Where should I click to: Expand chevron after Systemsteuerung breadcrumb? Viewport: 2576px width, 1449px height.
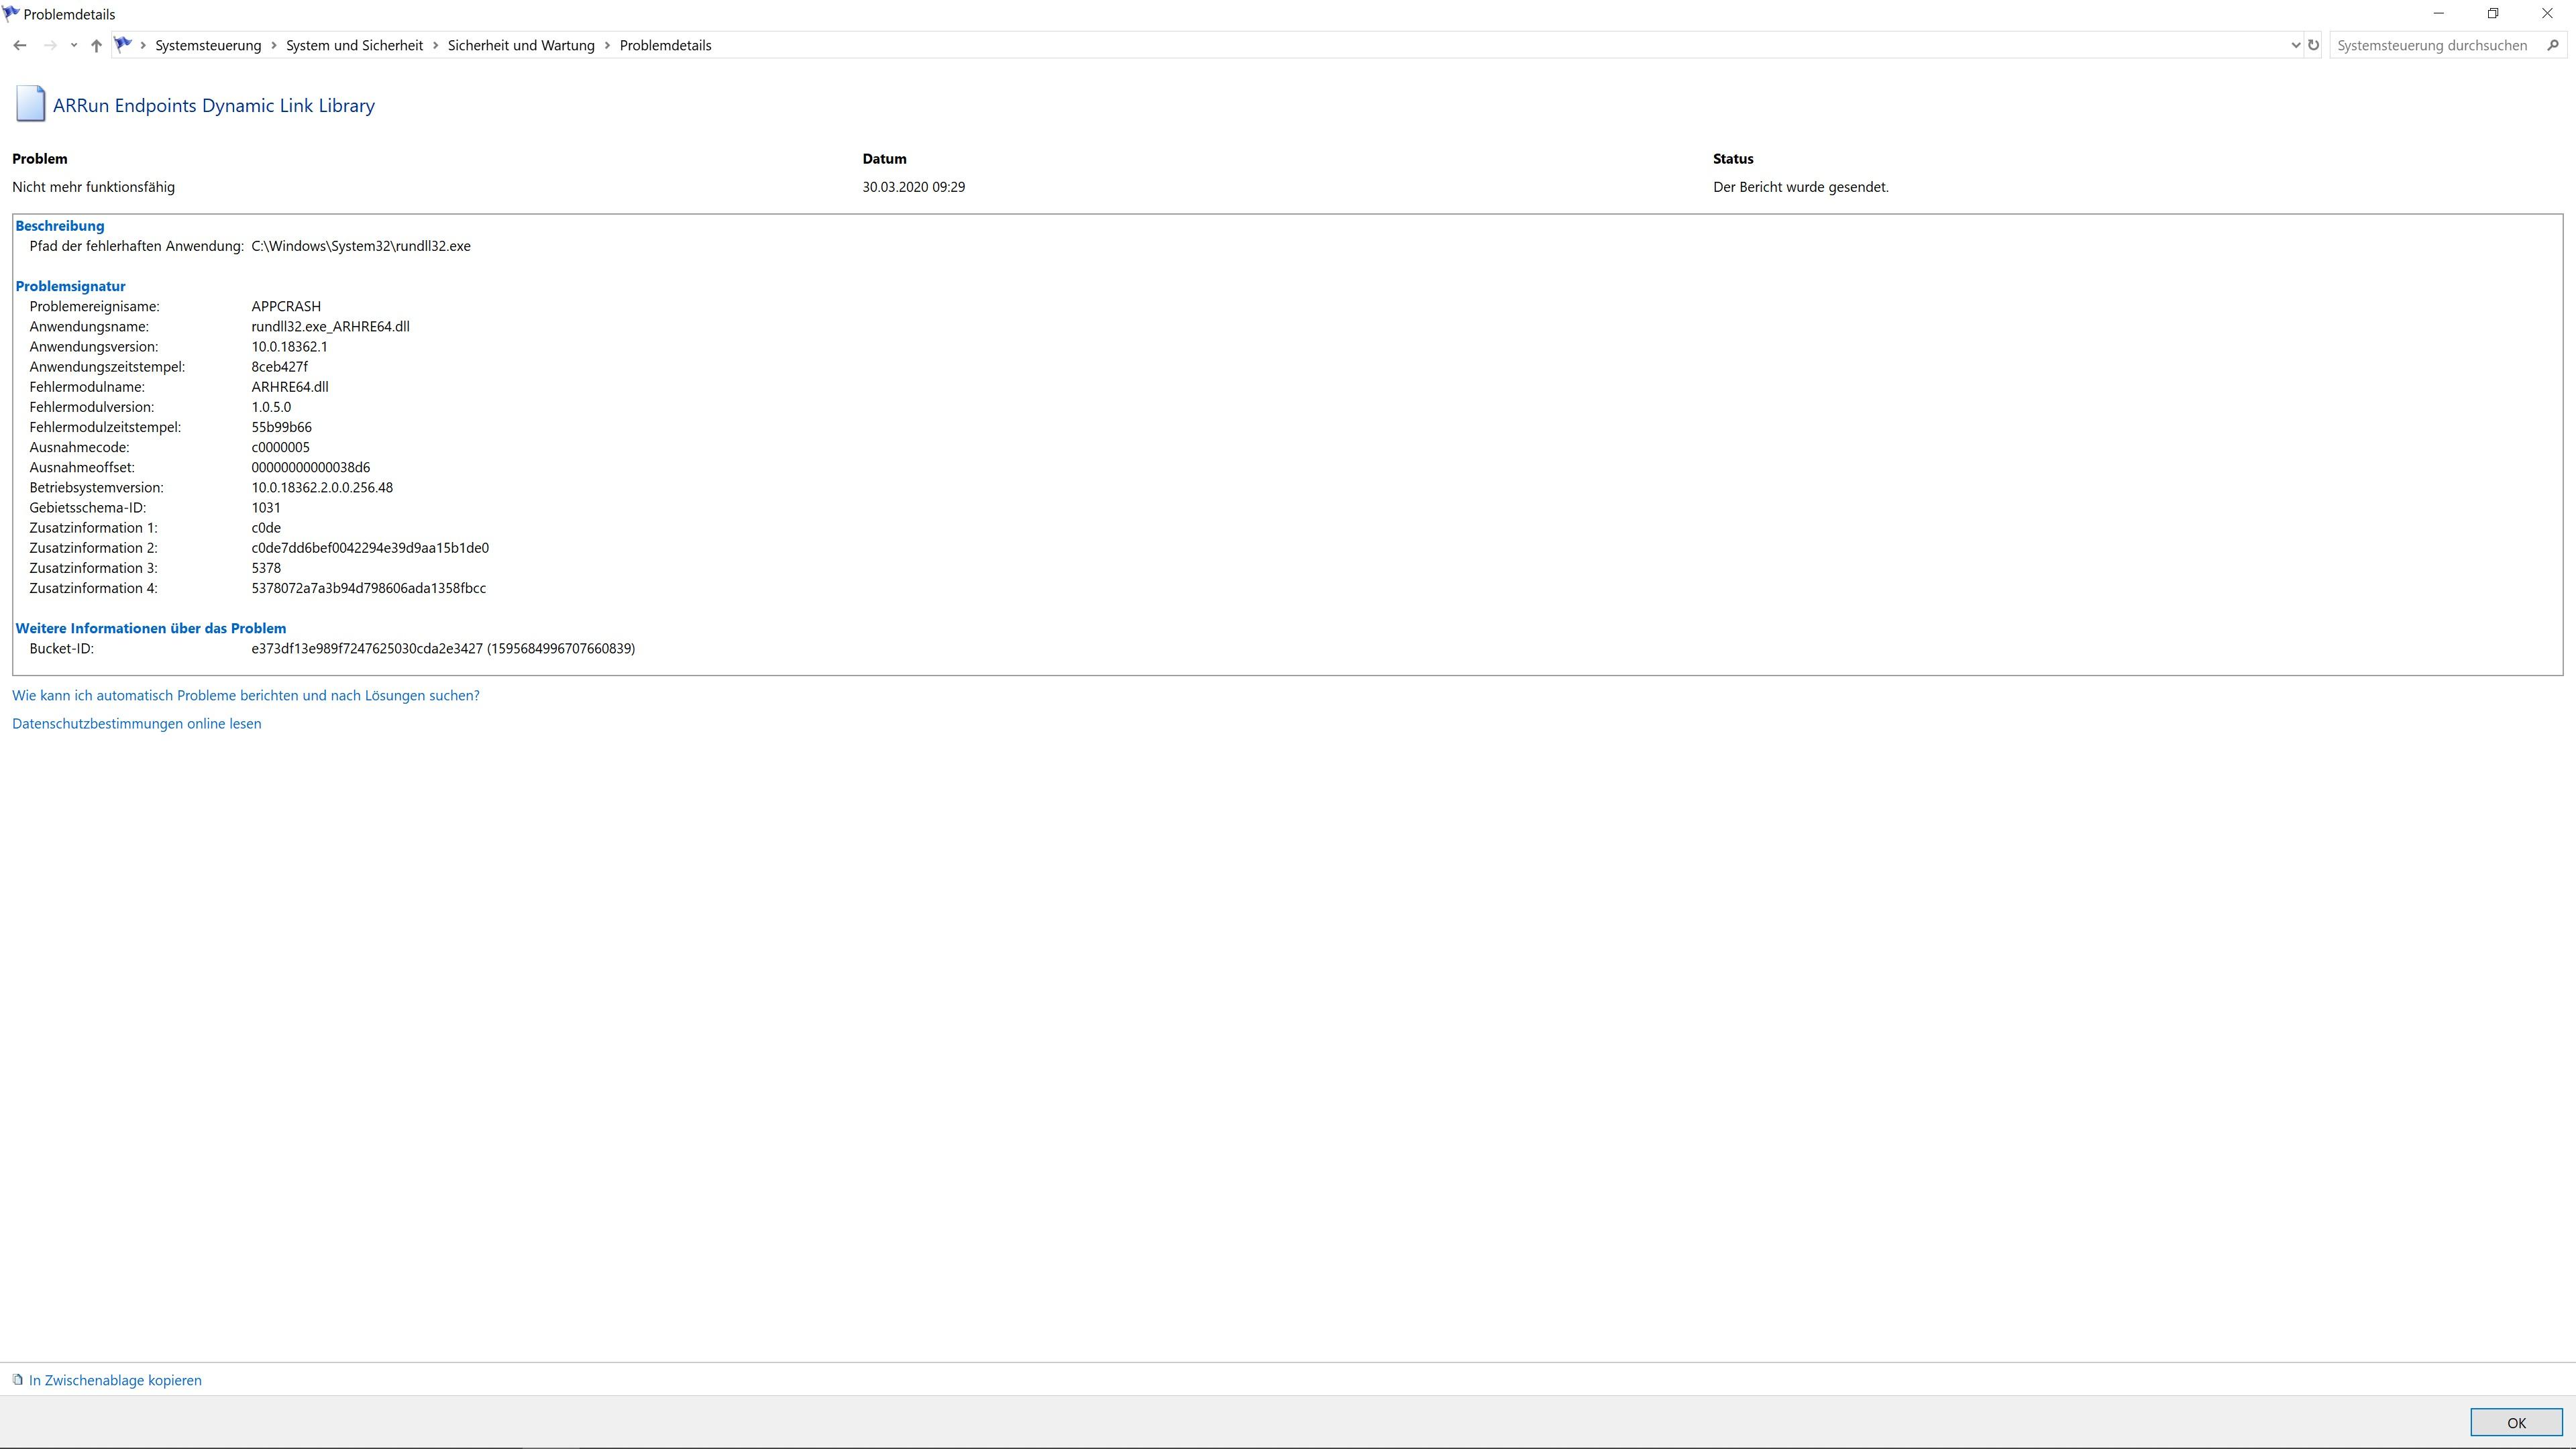pos(274,45)
